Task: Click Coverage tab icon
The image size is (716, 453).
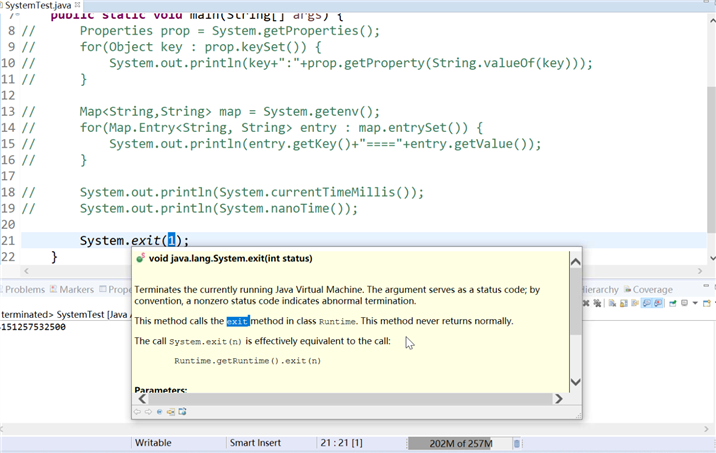Action: point(627,290)
